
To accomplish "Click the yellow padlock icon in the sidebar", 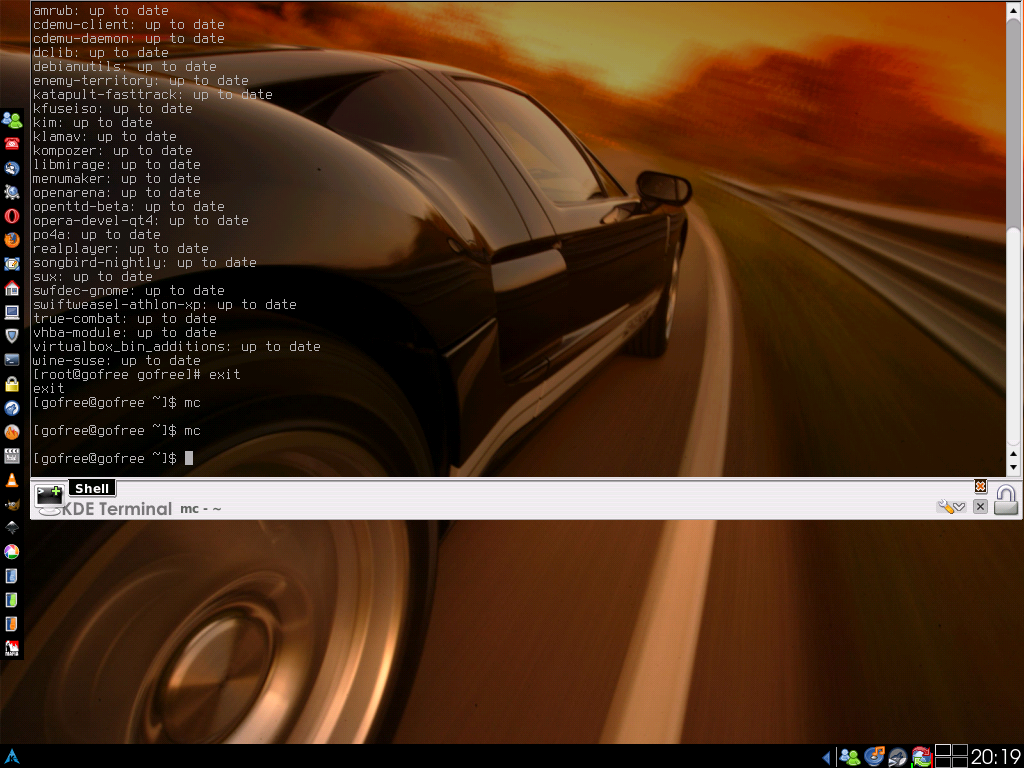I will [x=12, y=384].
